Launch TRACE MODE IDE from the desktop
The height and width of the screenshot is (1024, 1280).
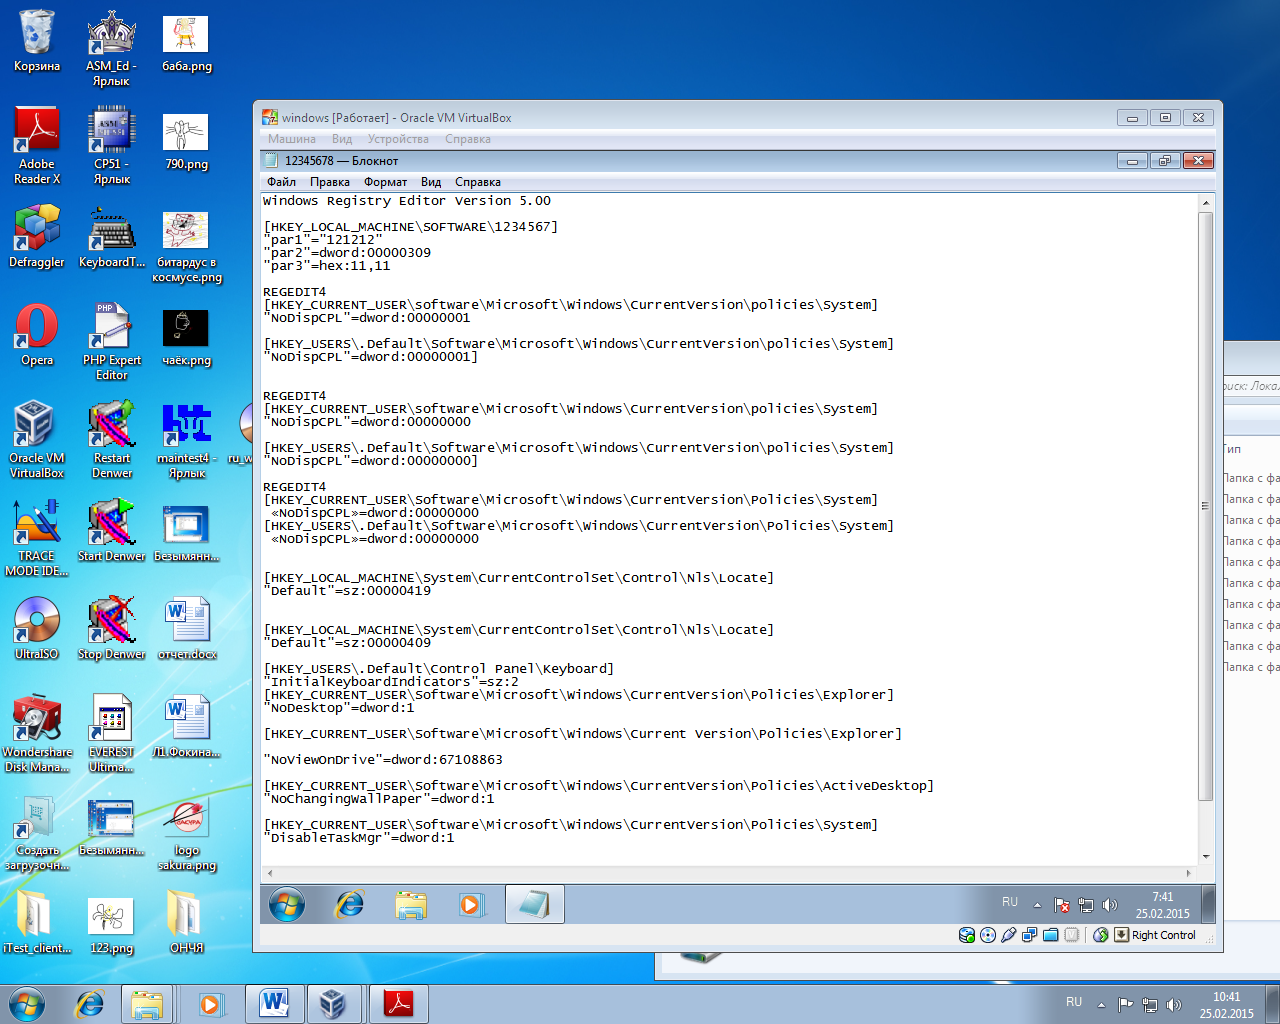click(x=37, y=538)
